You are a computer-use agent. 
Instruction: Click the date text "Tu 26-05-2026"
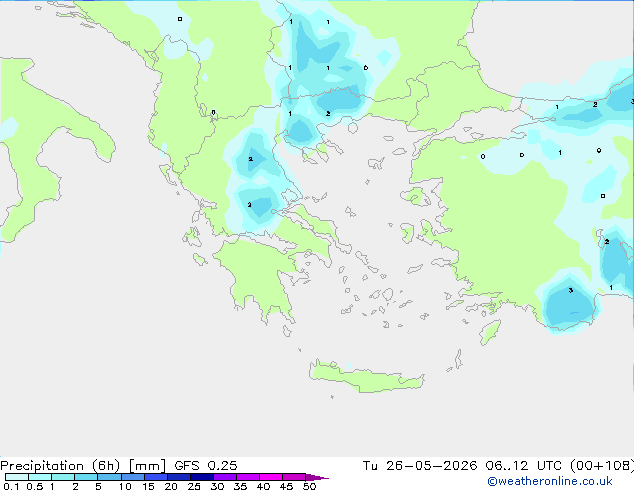point(420,466)
